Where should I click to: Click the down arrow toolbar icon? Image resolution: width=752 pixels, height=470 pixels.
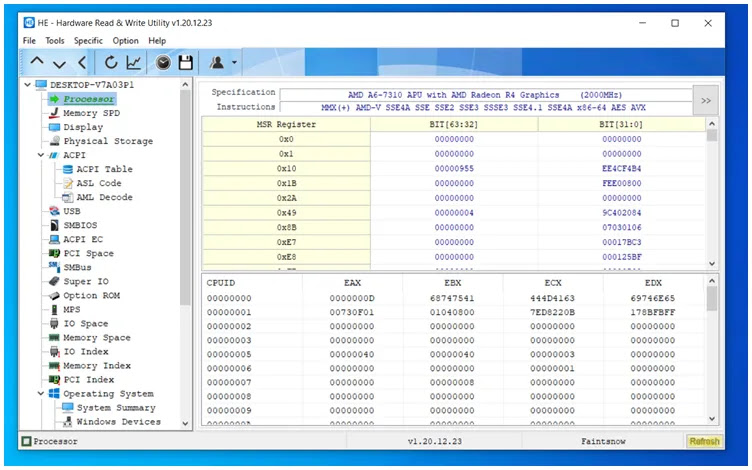59,63
